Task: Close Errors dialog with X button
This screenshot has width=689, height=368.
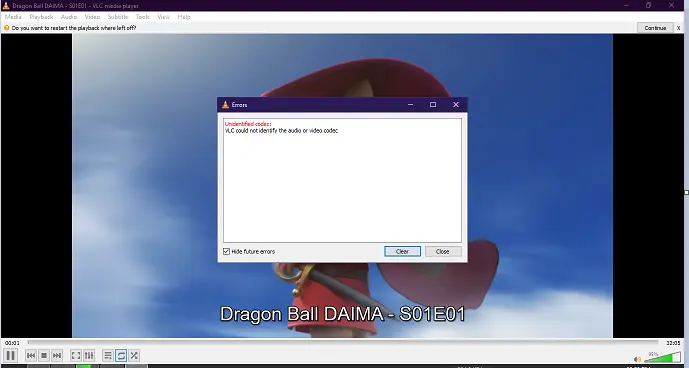Action: [x=456, y=105]
